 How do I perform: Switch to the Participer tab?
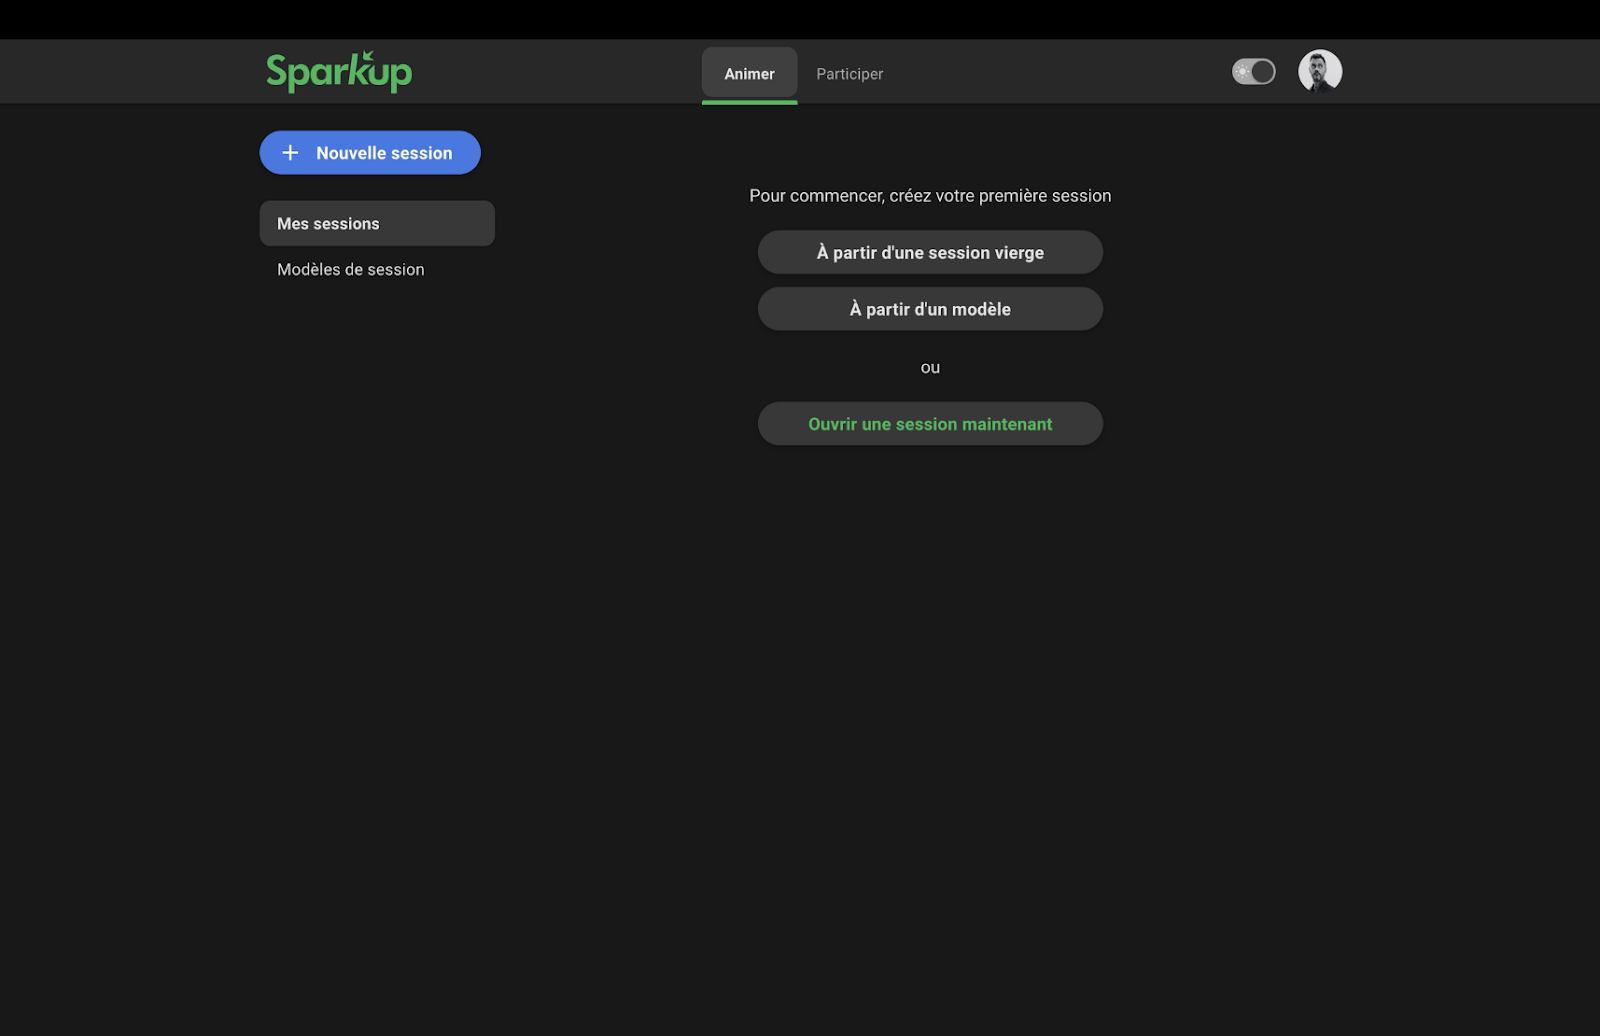(849, 74)
